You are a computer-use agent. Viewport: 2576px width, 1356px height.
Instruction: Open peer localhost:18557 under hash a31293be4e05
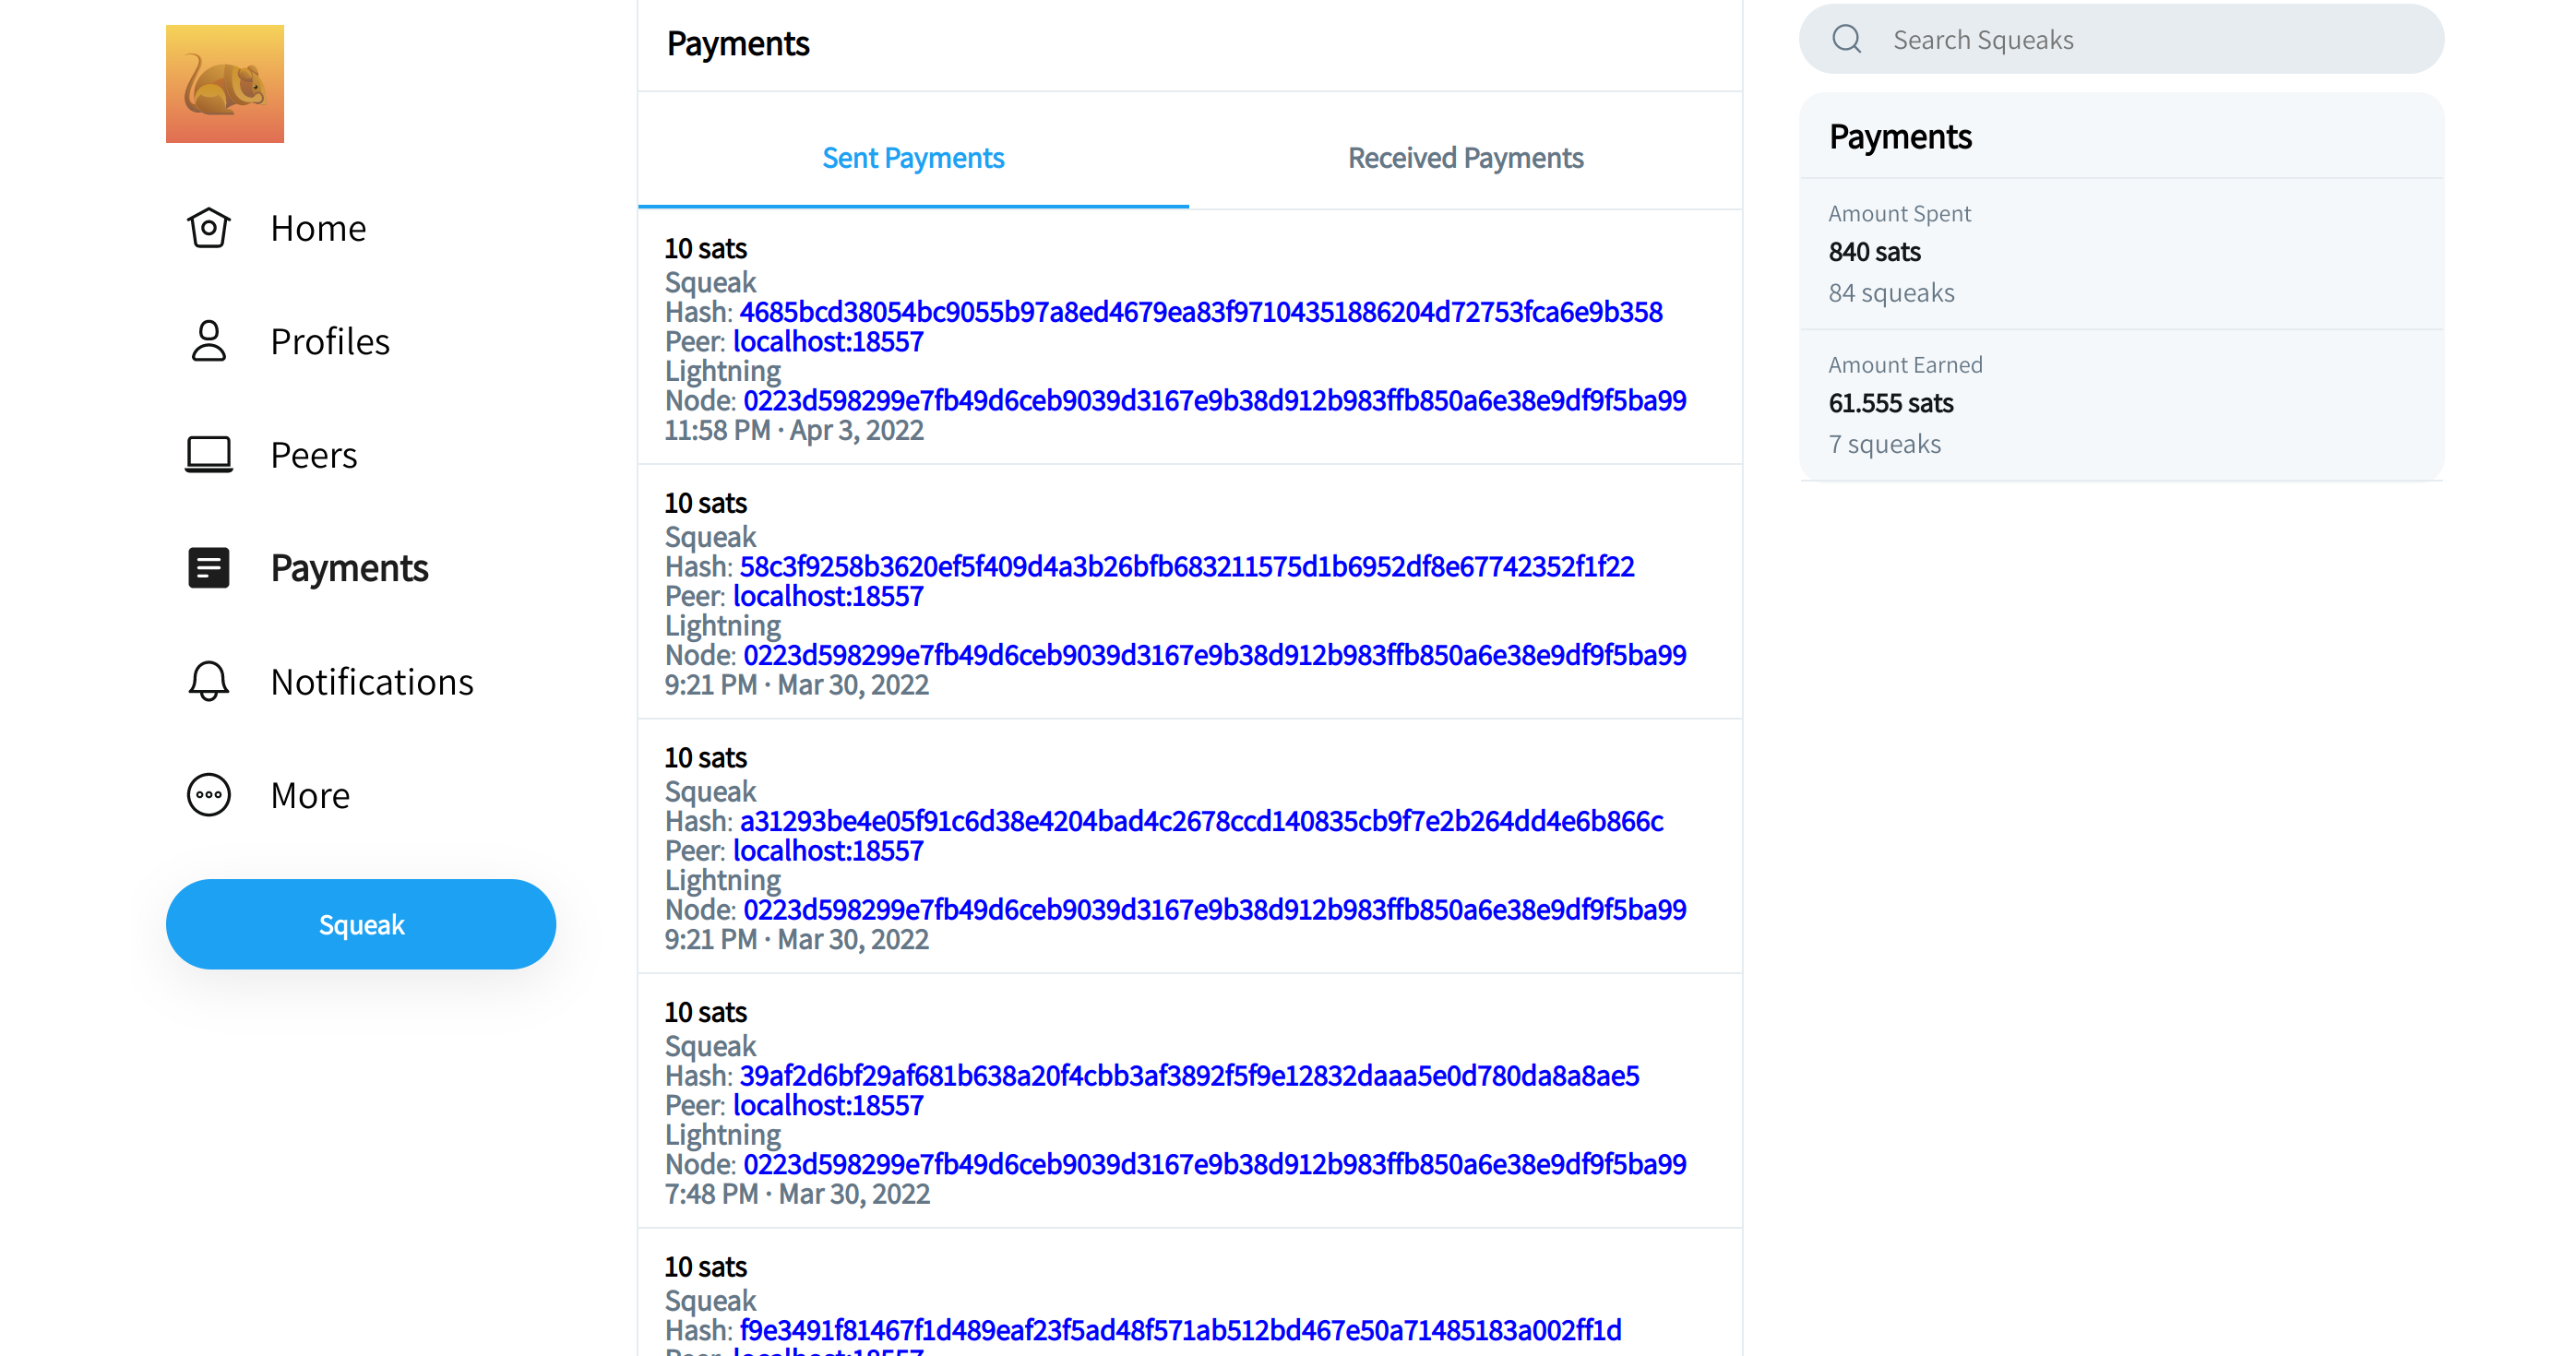click(x=828, y=851)
